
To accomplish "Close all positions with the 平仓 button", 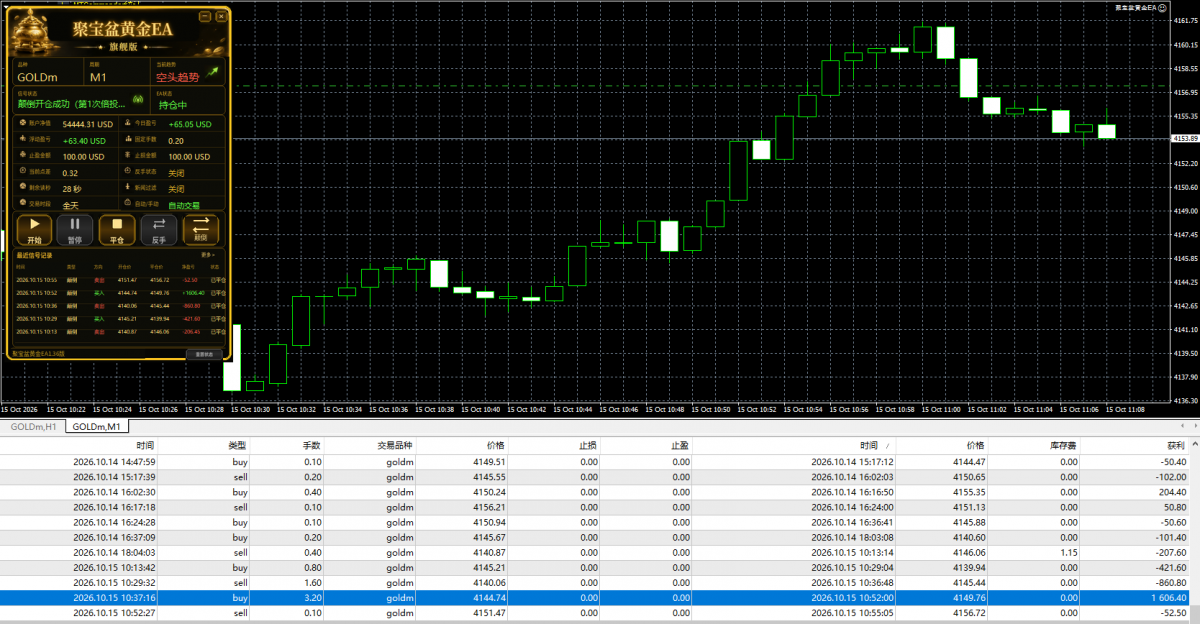I will tap(117, 229).
